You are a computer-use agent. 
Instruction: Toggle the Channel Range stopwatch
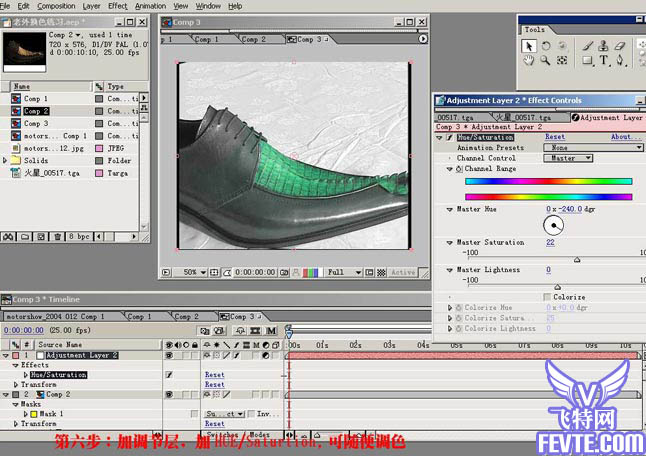[459, 169]
